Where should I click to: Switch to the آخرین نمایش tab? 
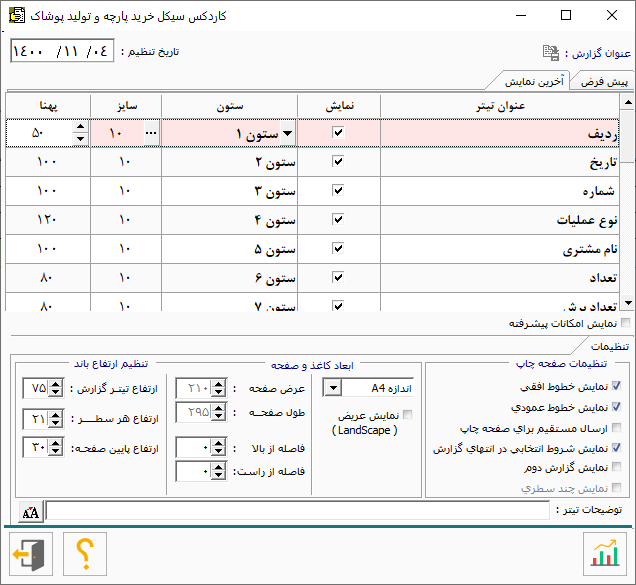[533, 82]
